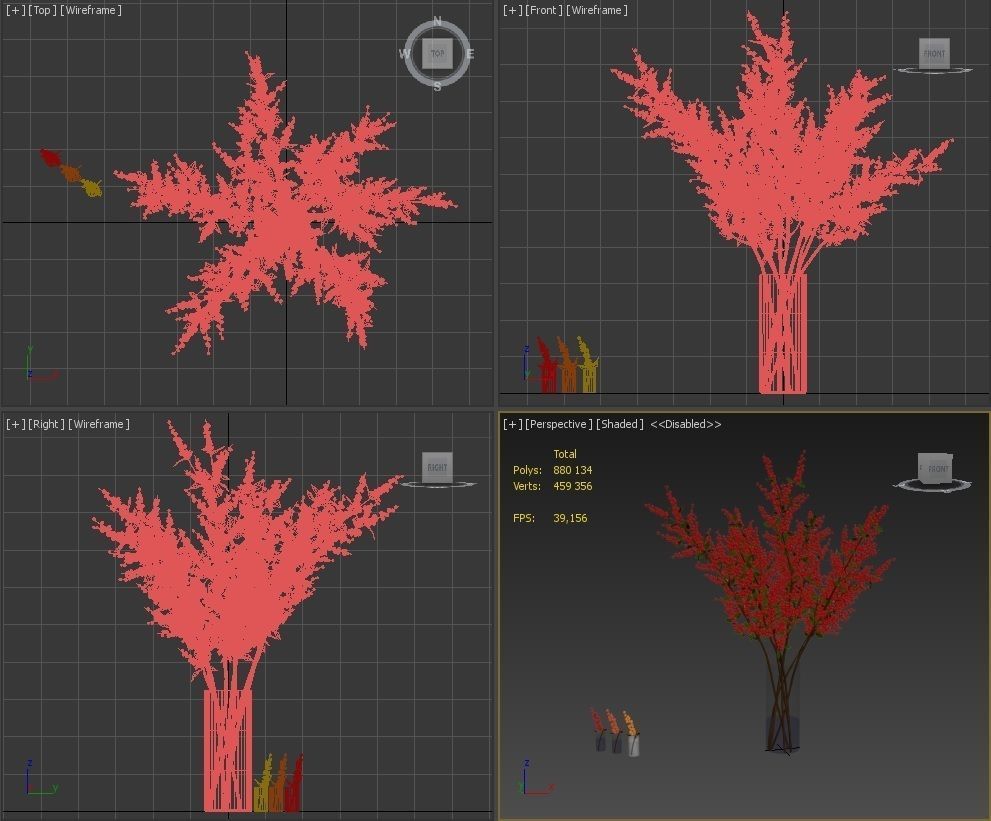Open the [Shaded] shading mode menu
This screenshot has height=821, width=991.
tap(619, 424)
